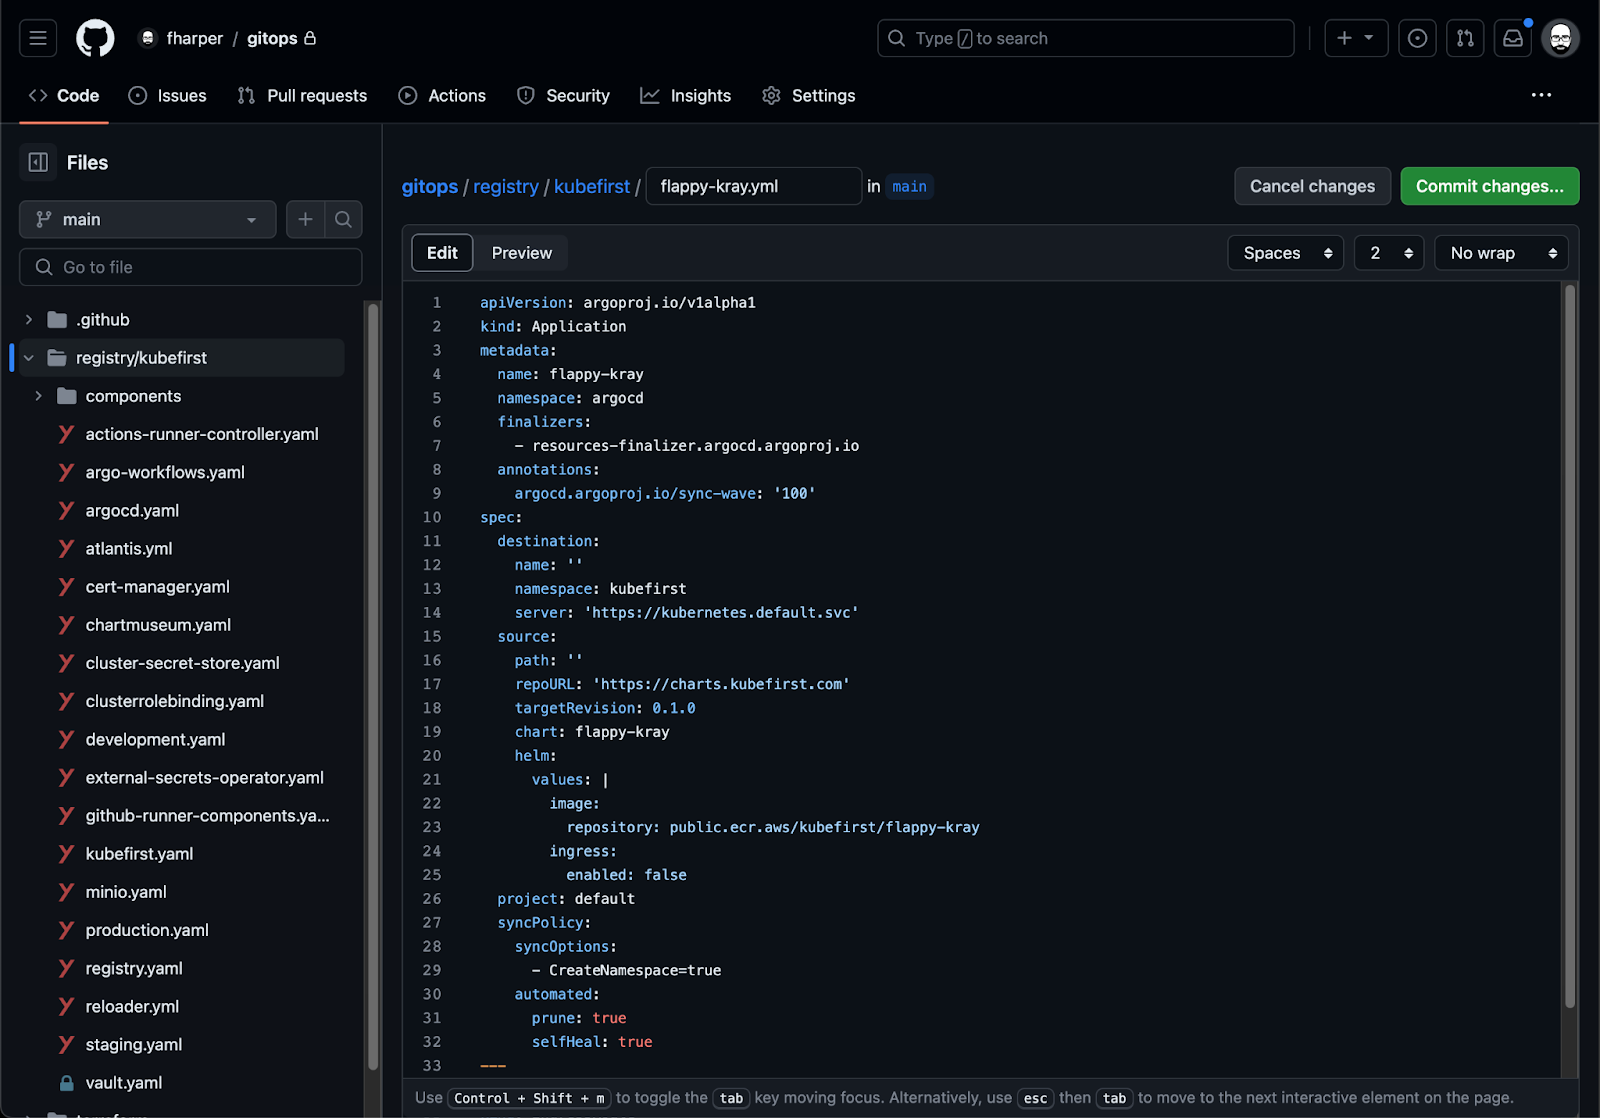
Task: Open notifications inbox icon
Action: point(1513,38)
